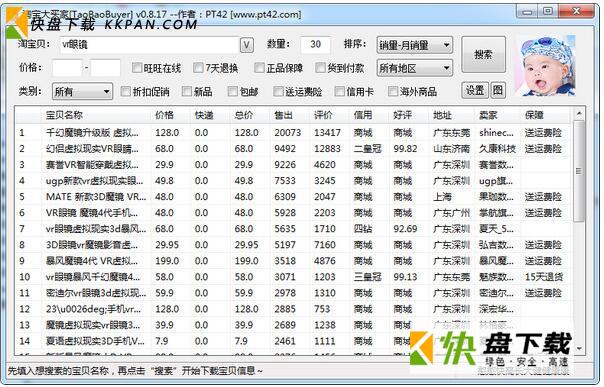Open the 所有地区 region dropdown
This screenshot has height=387, width=604.
pos(414,69)
